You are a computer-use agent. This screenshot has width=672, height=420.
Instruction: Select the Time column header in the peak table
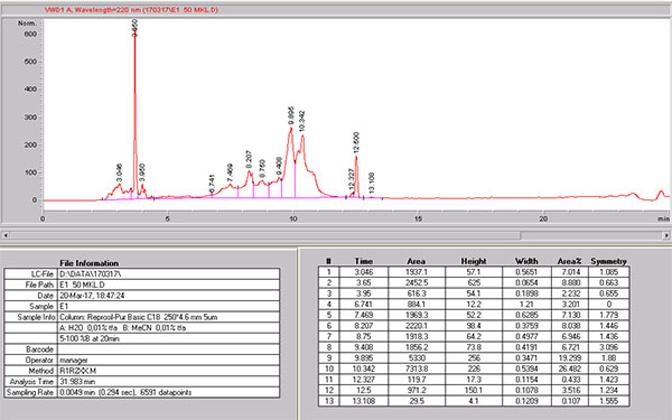[363, 261]
